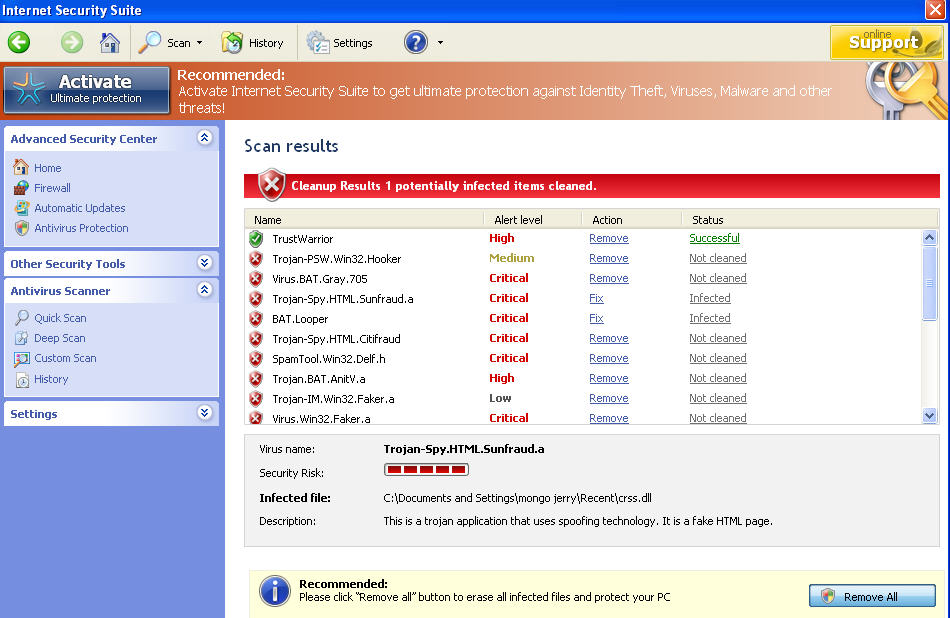Click the Custom Scan icon

[x=21, y=359]
